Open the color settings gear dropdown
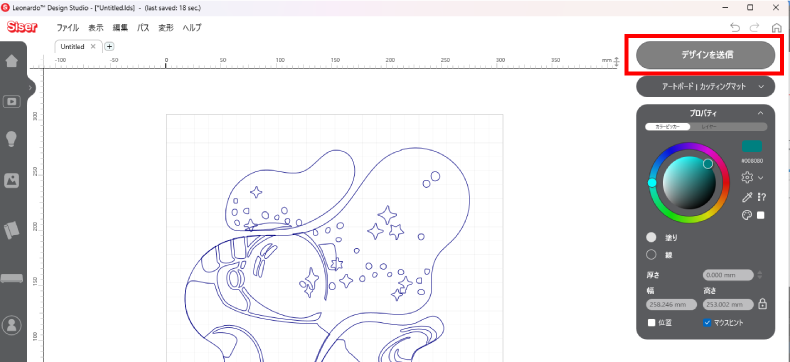The height and width of the screenshot is (362, 790). point(752,177)
